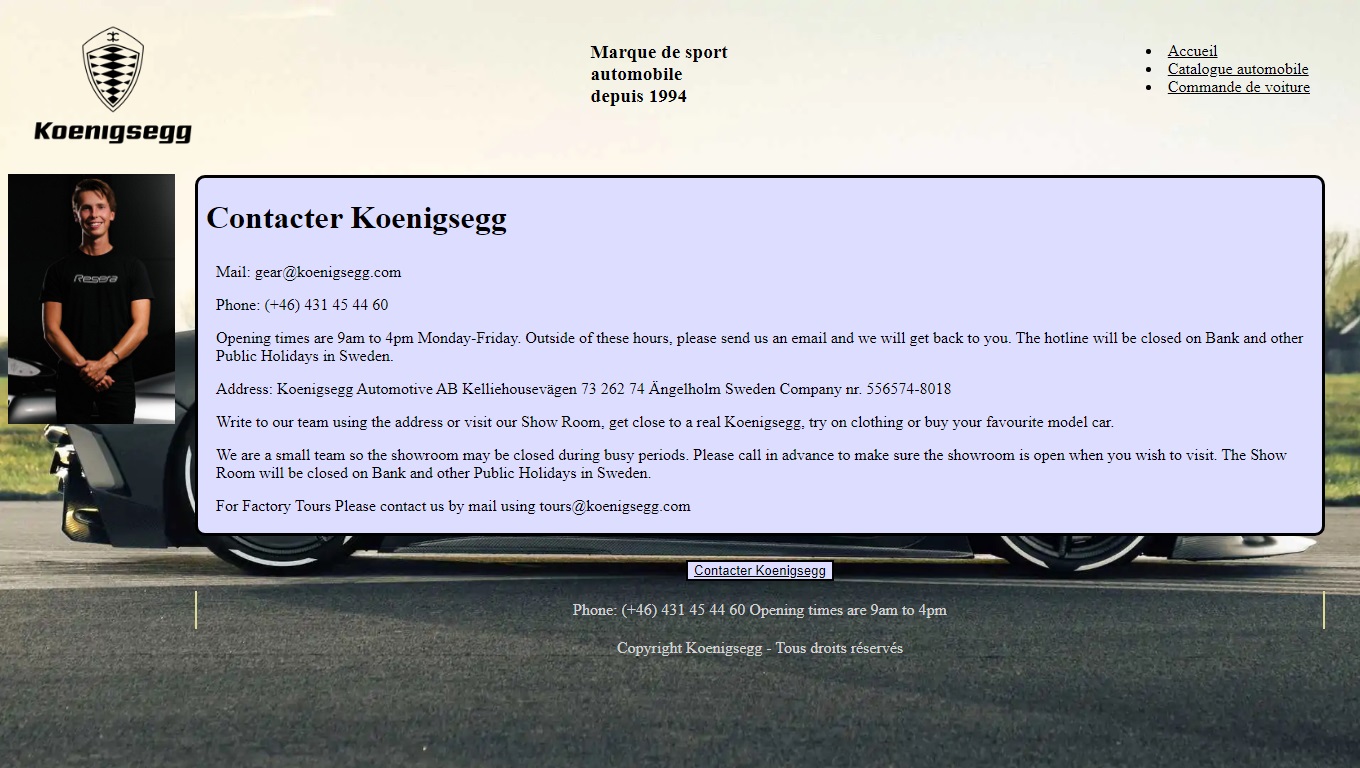Open the Commande de voiture link
The image size is (1360, 768).
[x=1238, y=87]
